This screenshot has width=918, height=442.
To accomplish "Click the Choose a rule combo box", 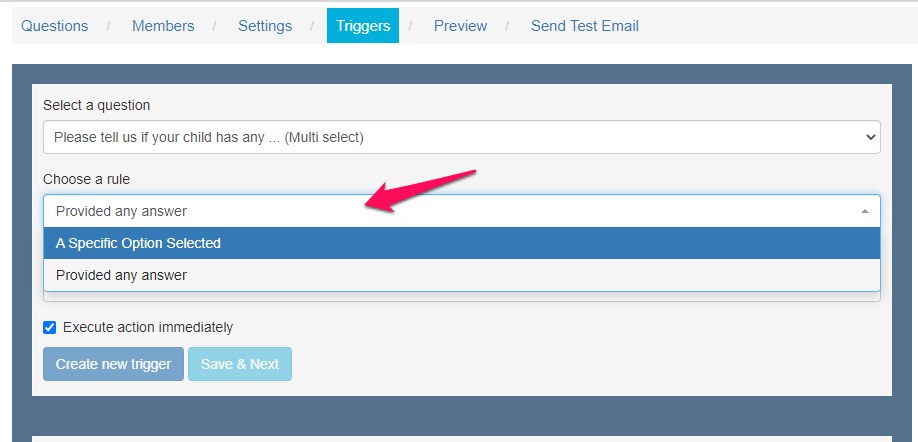I will (461, 211).
